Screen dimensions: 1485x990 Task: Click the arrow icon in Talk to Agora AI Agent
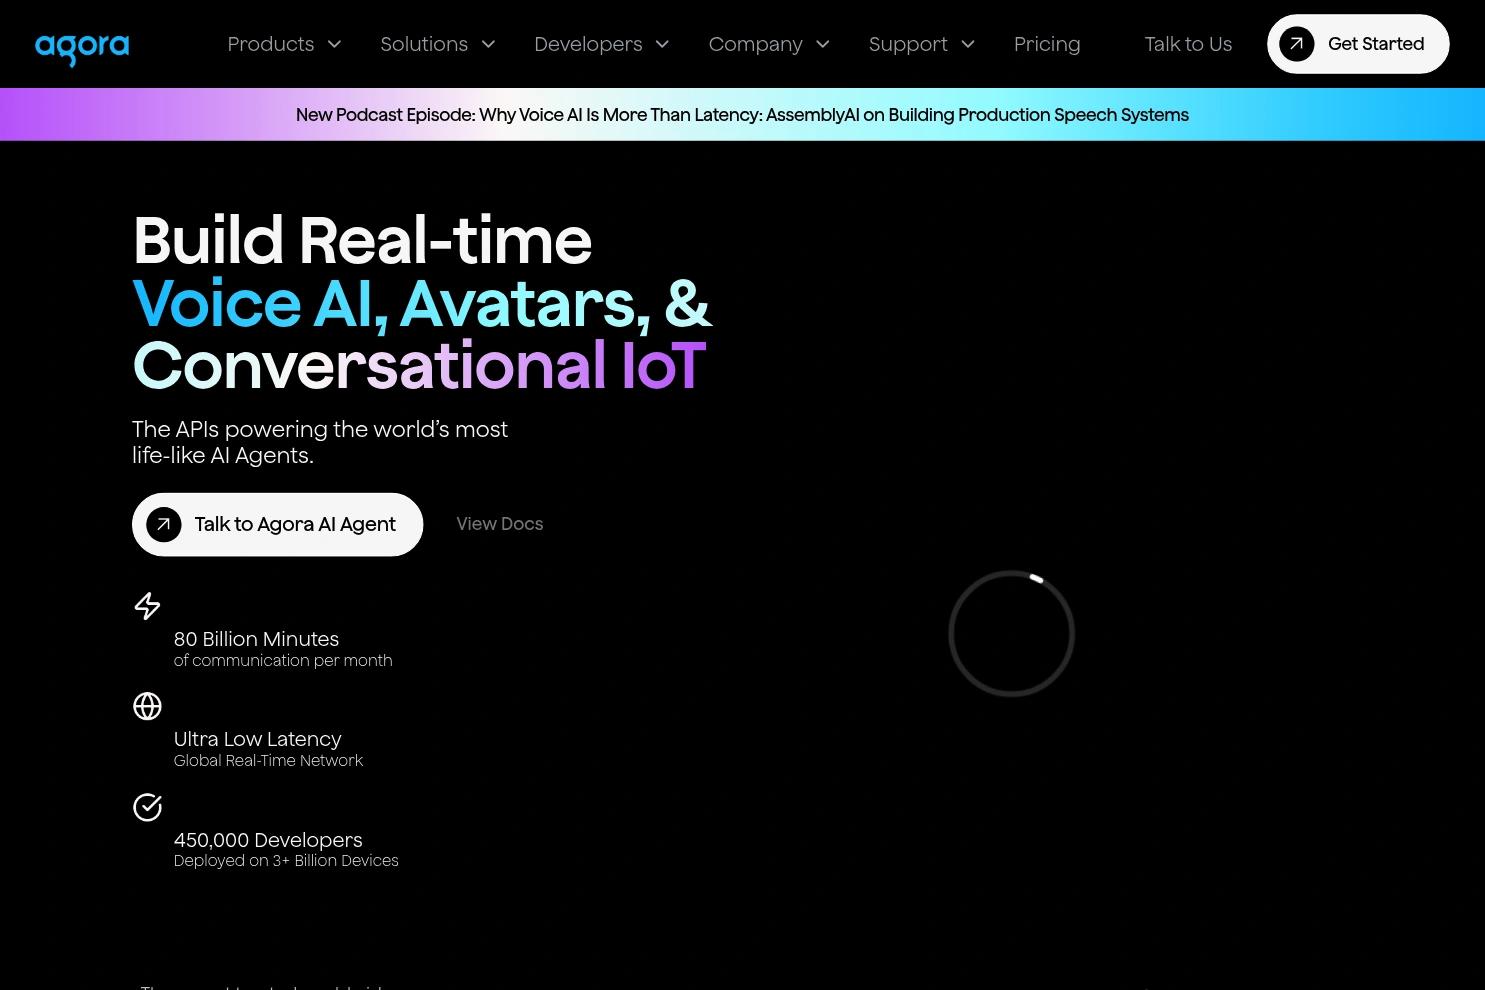(164, 524)
